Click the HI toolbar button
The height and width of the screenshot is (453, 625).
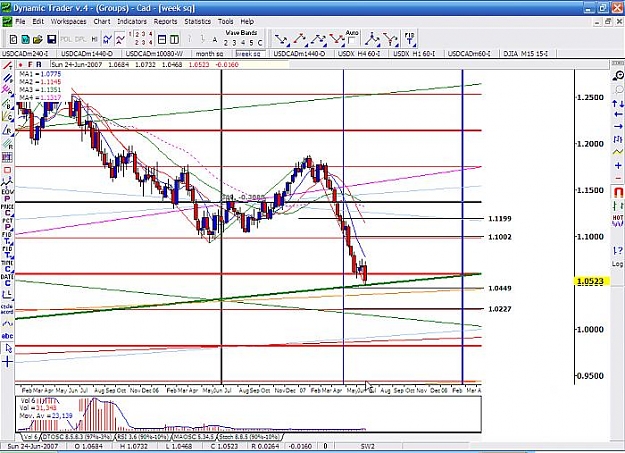click(94, 39)
